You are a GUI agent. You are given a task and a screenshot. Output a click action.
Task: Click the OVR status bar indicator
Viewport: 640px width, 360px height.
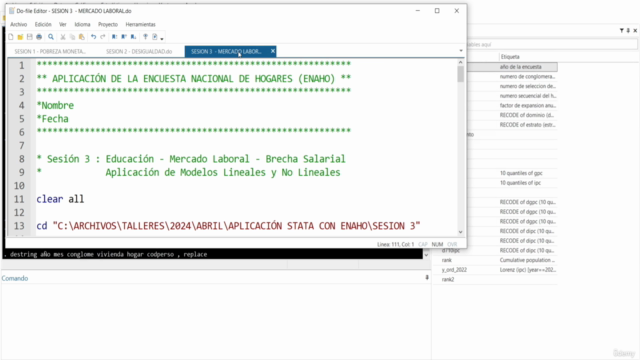tap(452, 244)
